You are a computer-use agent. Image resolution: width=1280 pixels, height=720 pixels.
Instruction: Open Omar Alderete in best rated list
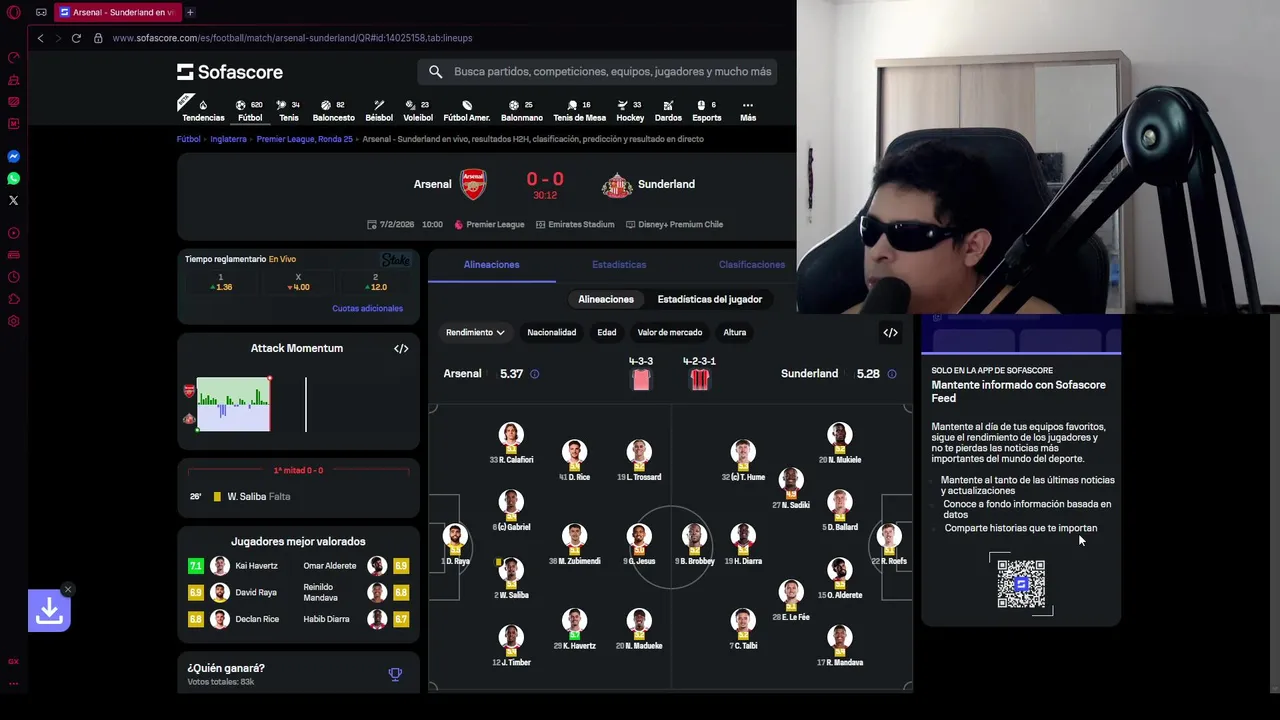tap(355, 566)
